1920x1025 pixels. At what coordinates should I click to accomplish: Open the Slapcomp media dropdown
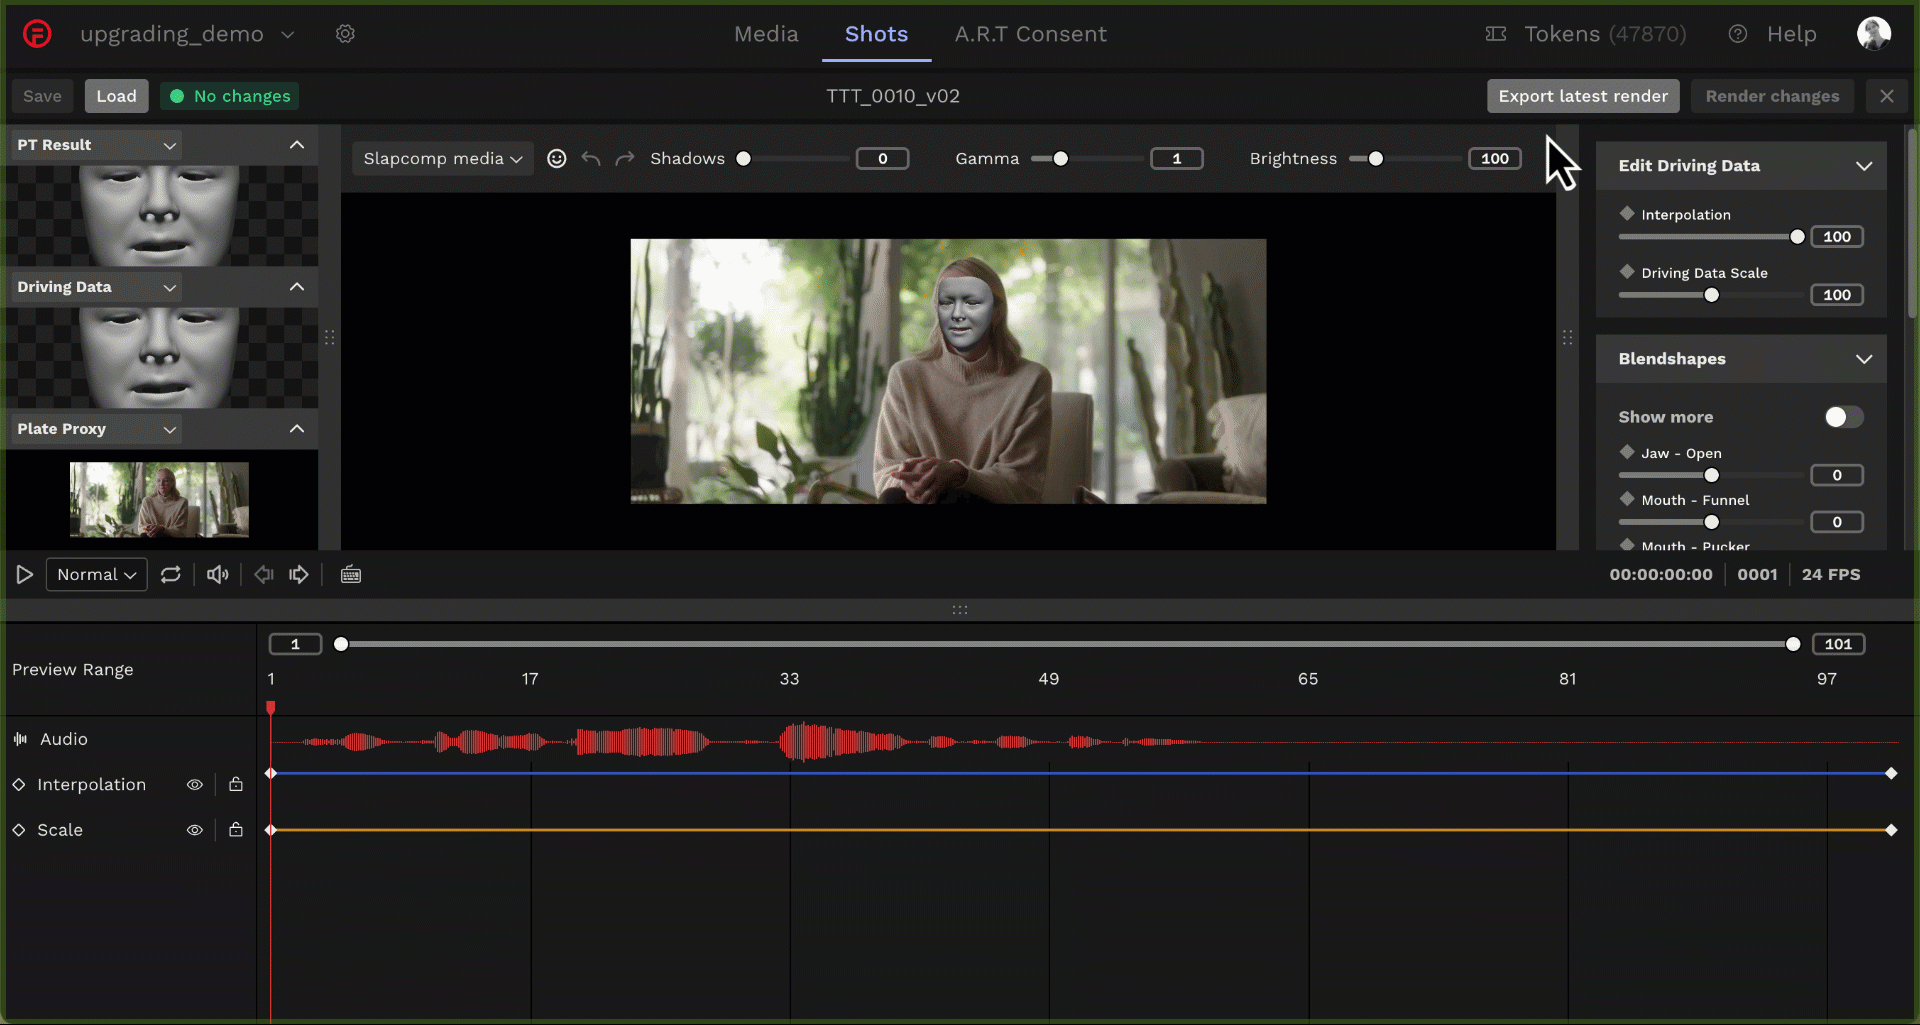[x=442, y=159]
